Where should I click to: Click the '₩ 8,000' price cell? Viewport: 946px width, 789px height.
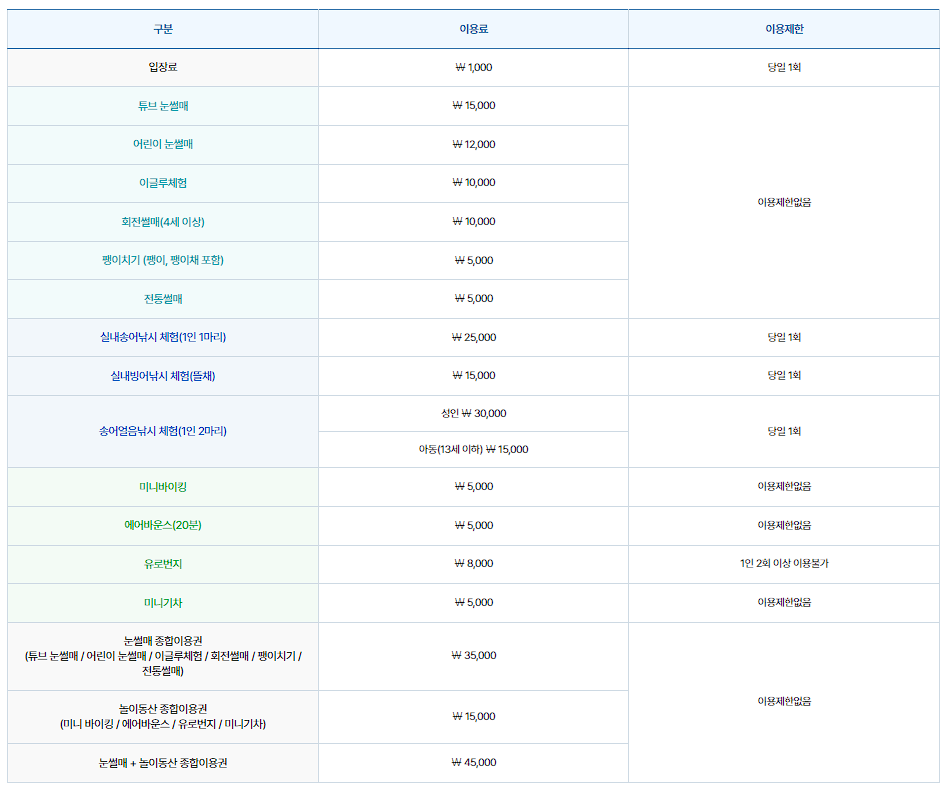coord(474,563)
